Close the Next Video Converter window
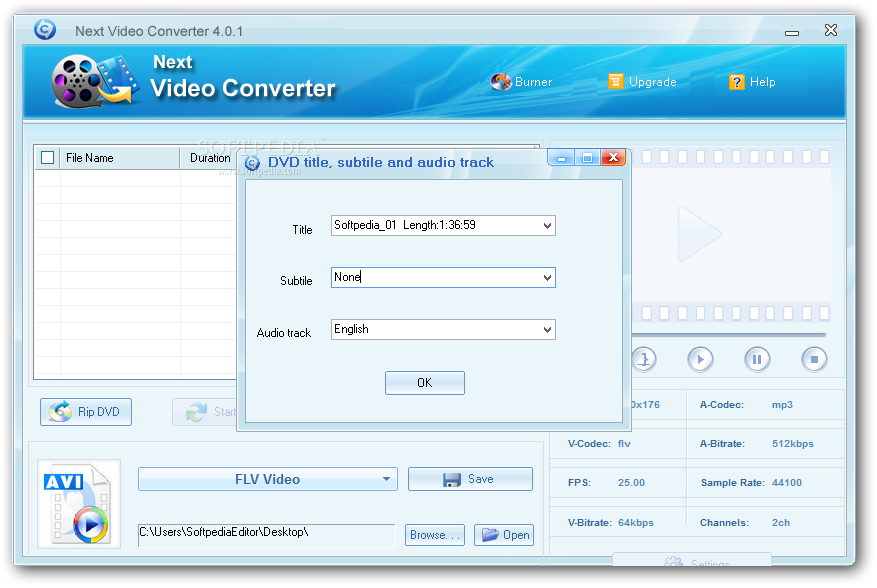This screenshot has height=588, width=877. pos(831,30)
